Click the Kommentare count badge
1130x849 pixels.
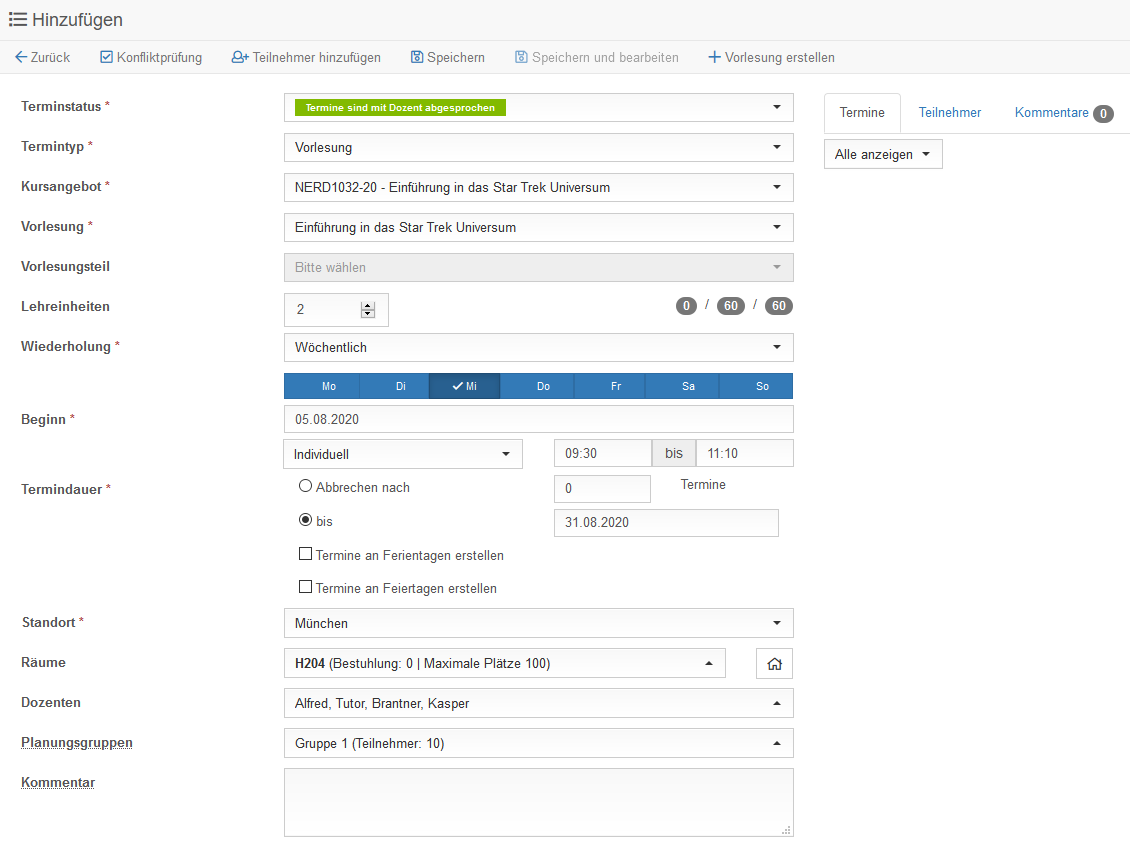point(1103,113)
